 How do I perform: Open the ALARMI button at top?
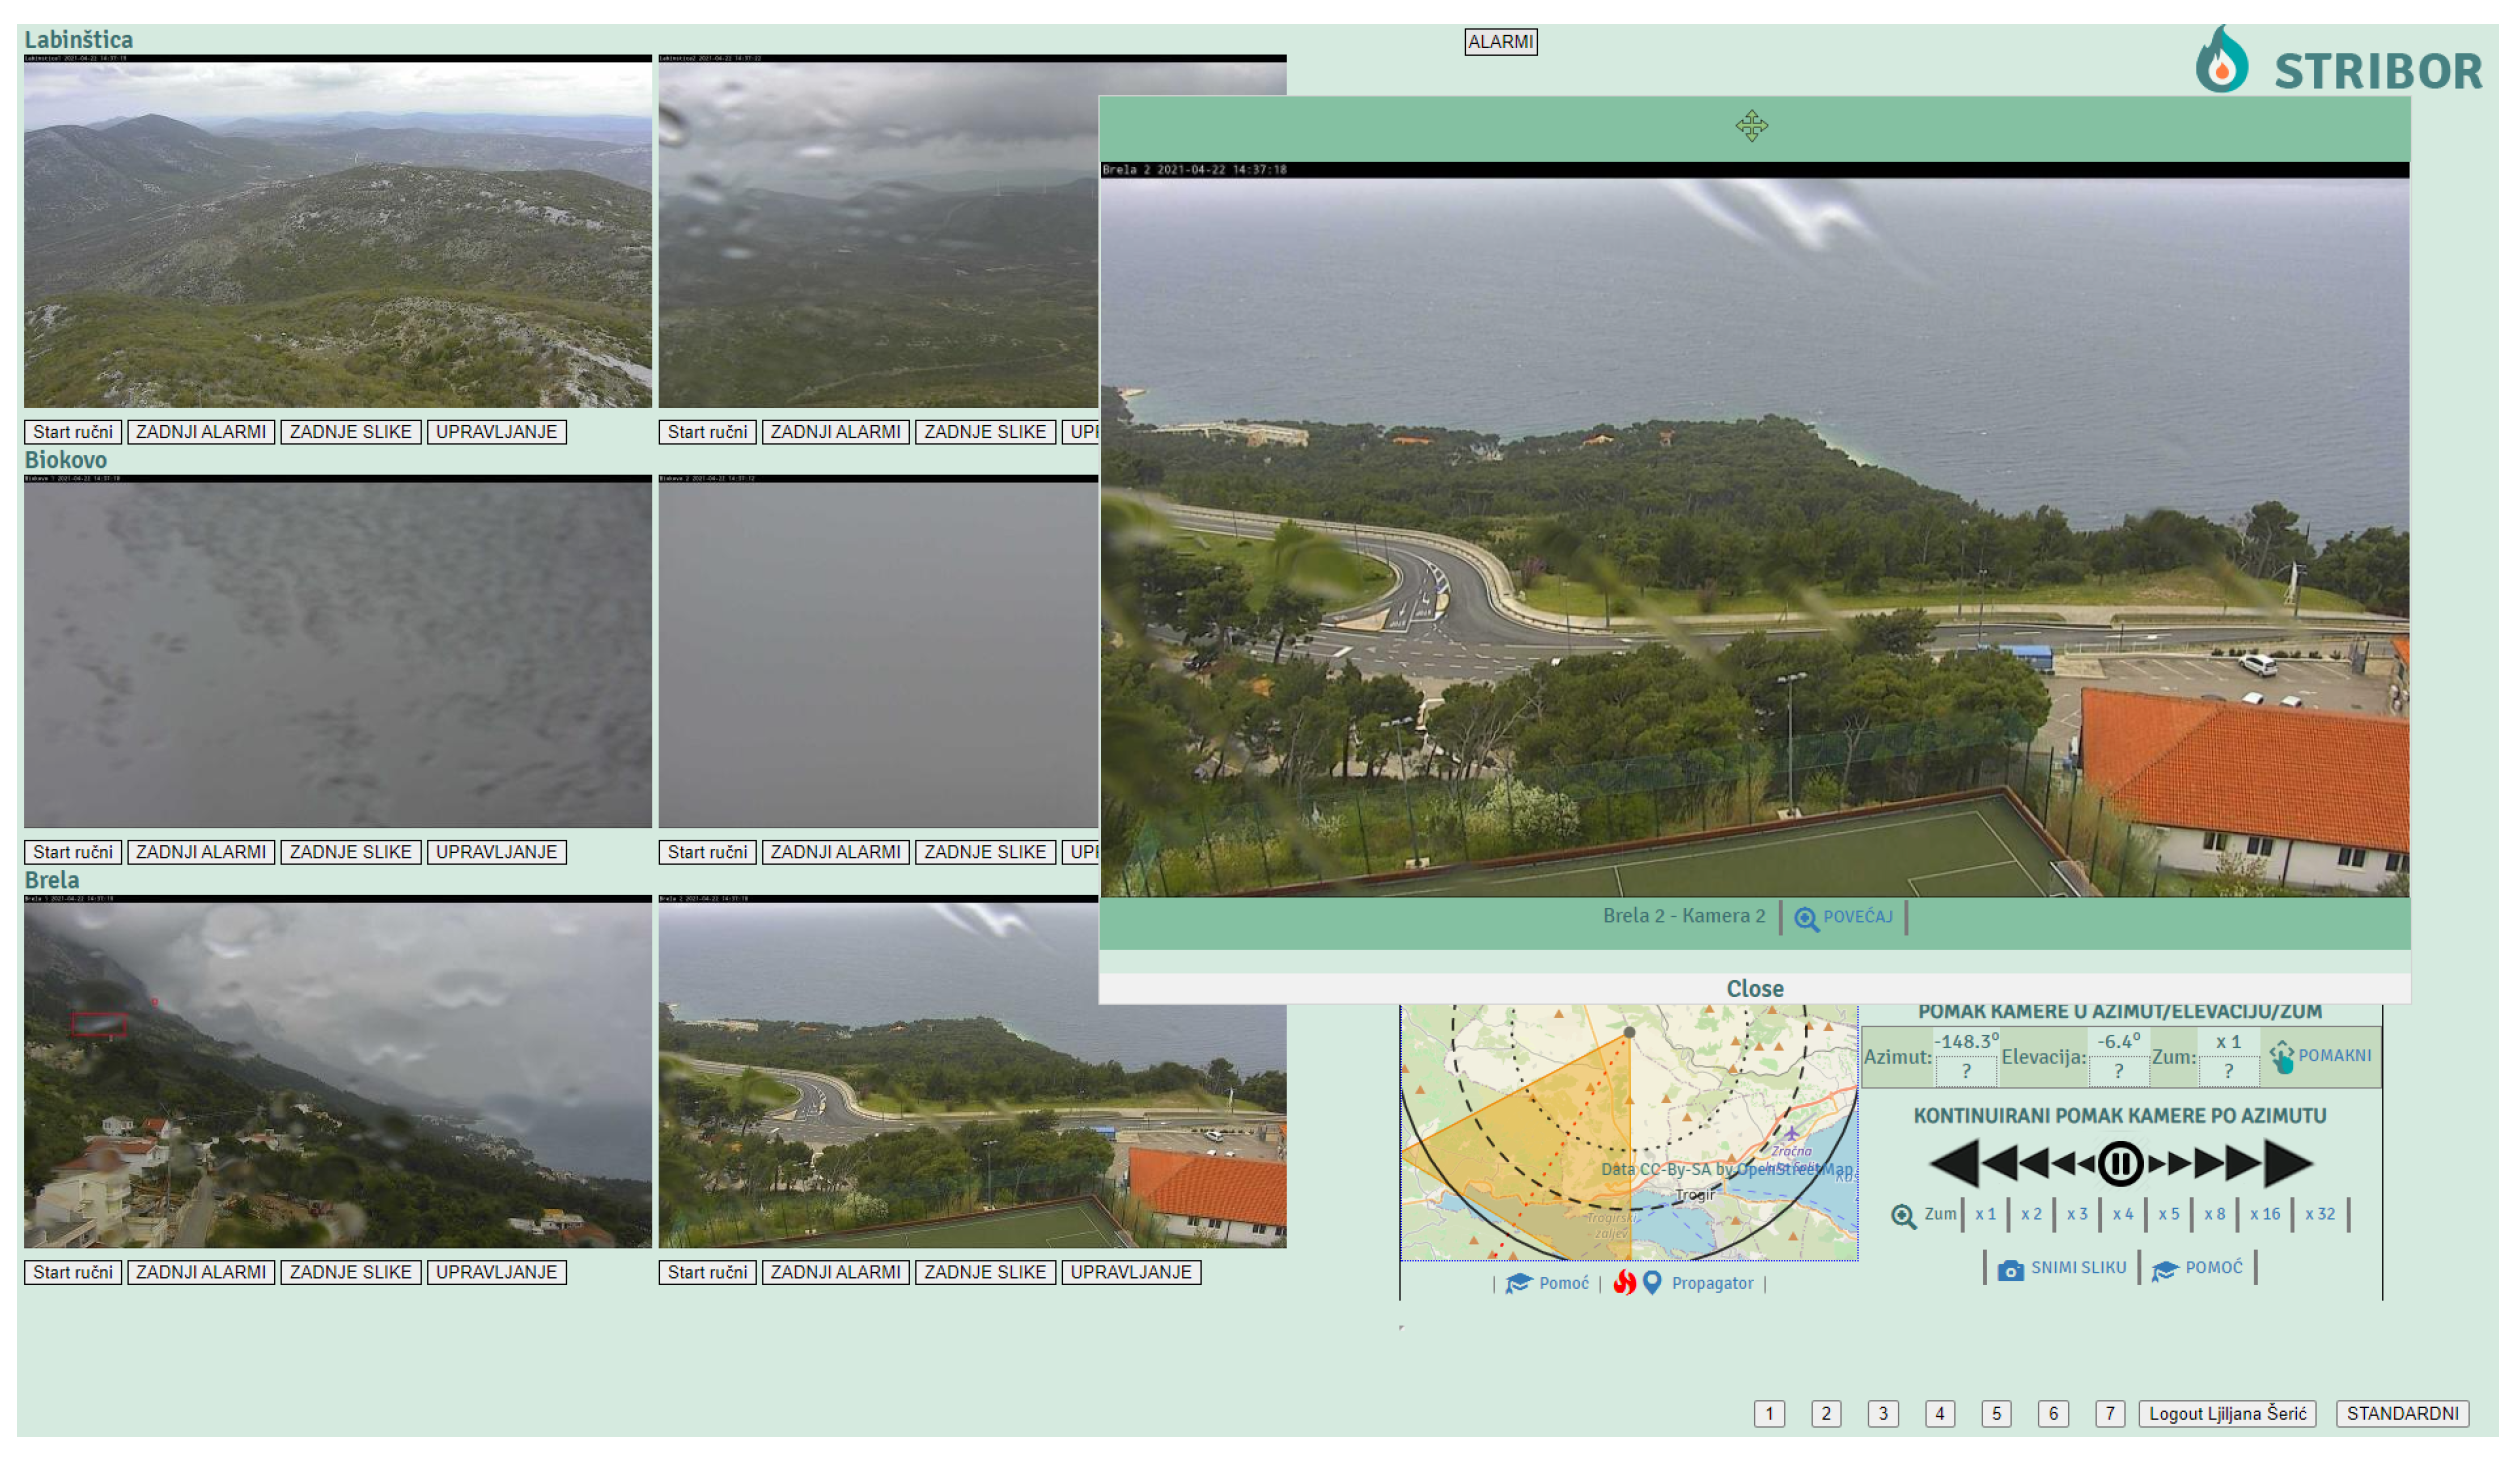(1500, 42)
